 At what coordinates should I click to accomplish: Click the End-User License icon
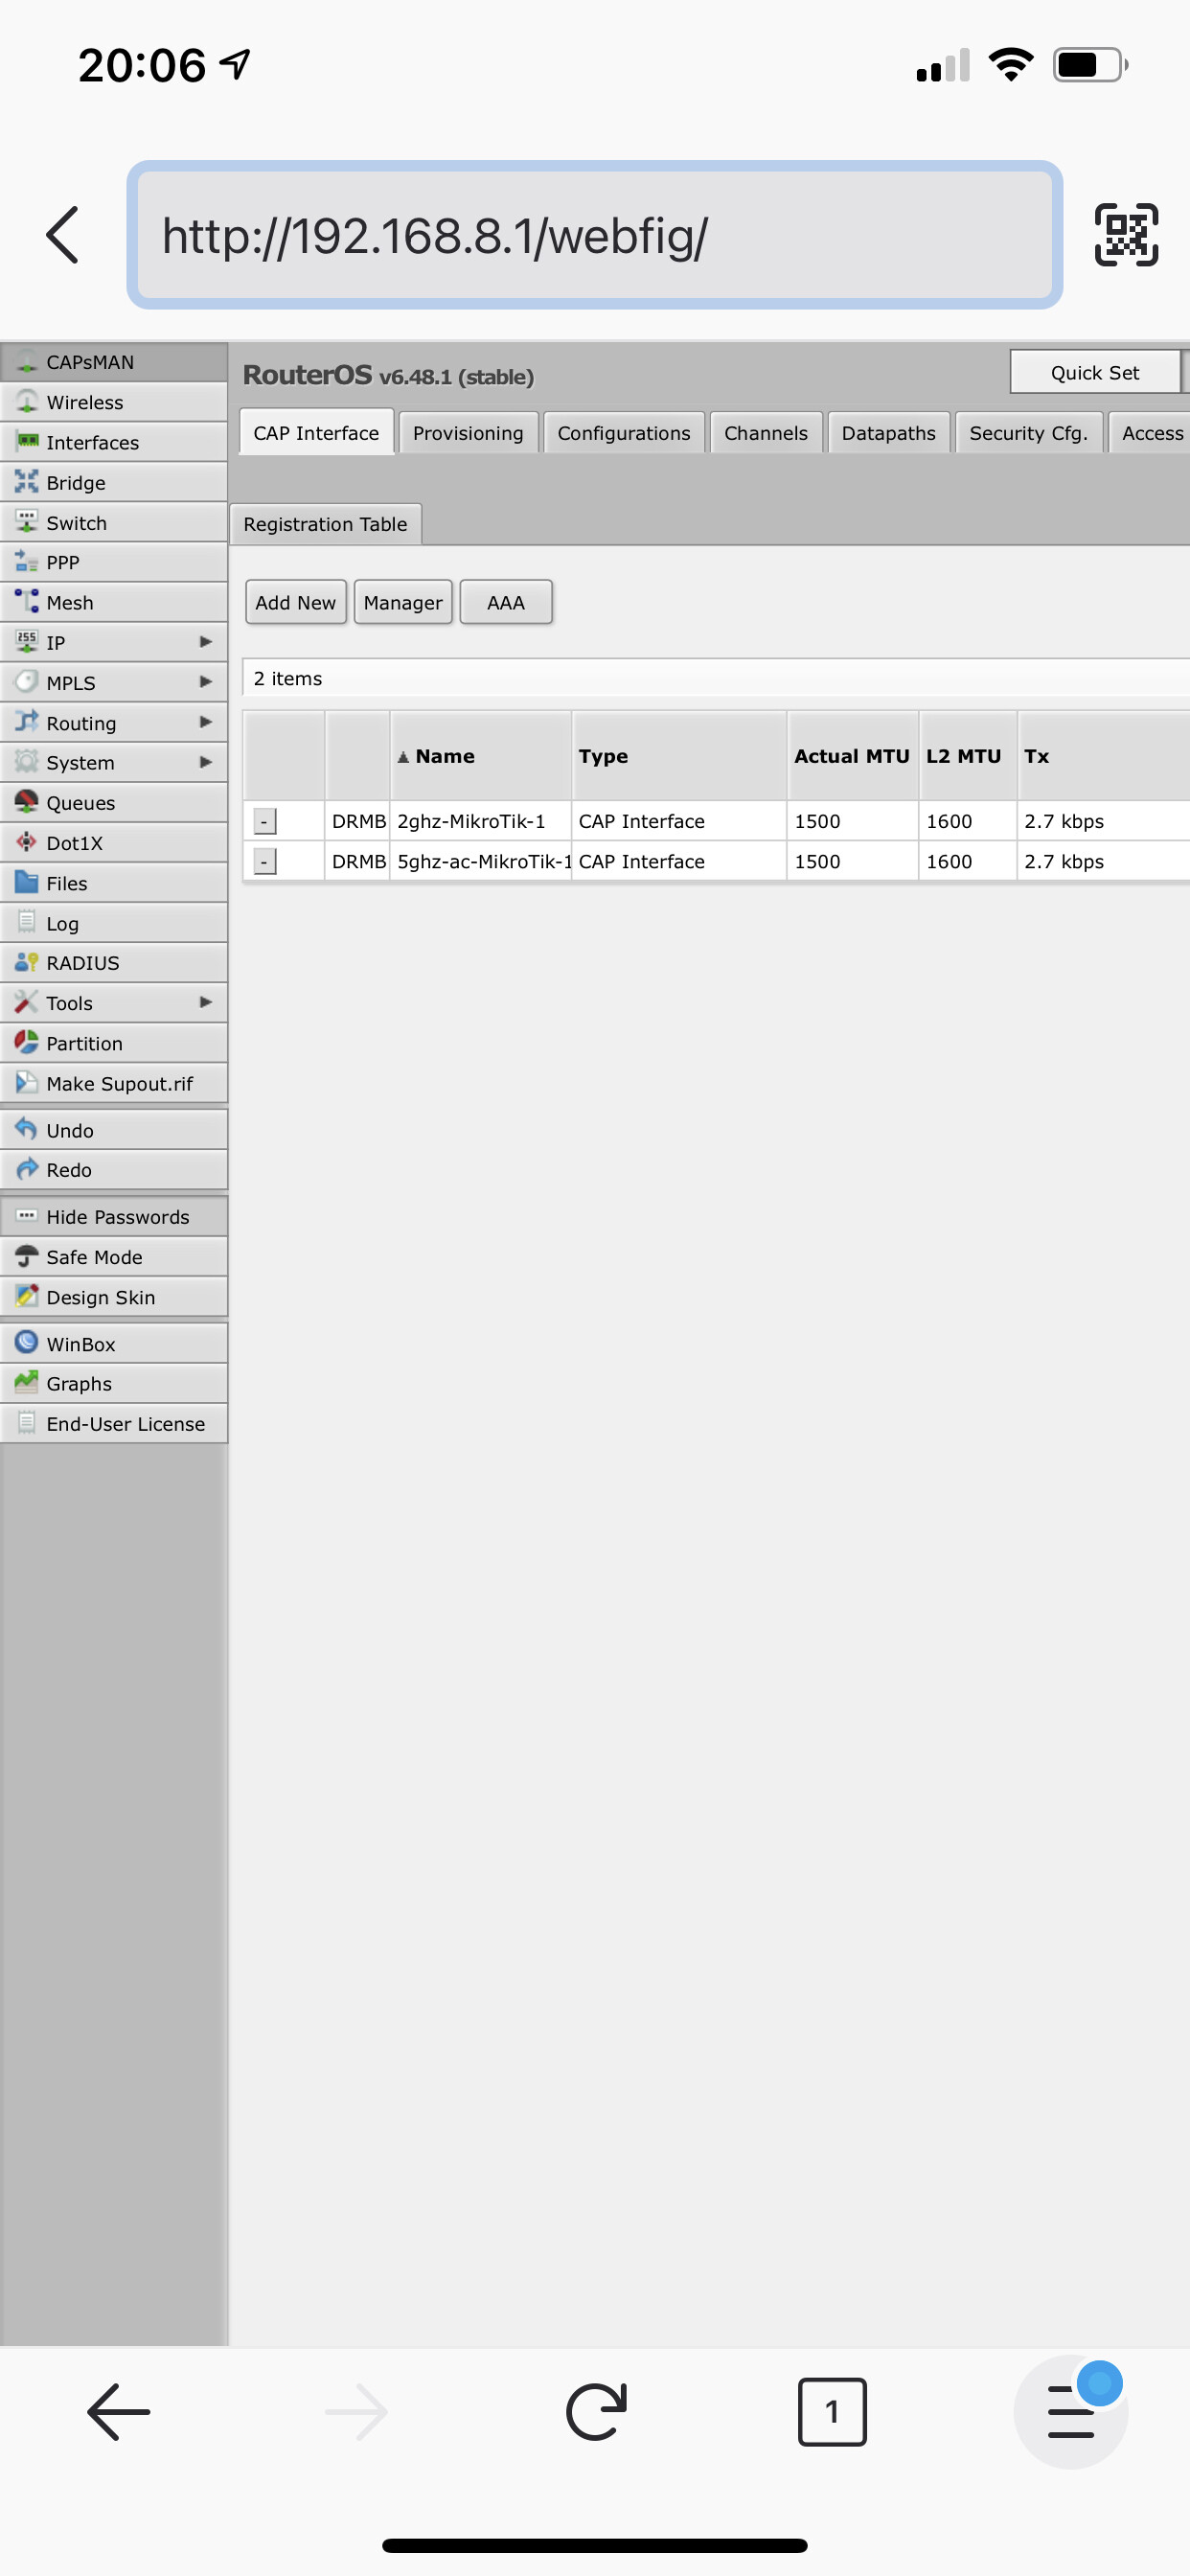[27, 1424]
